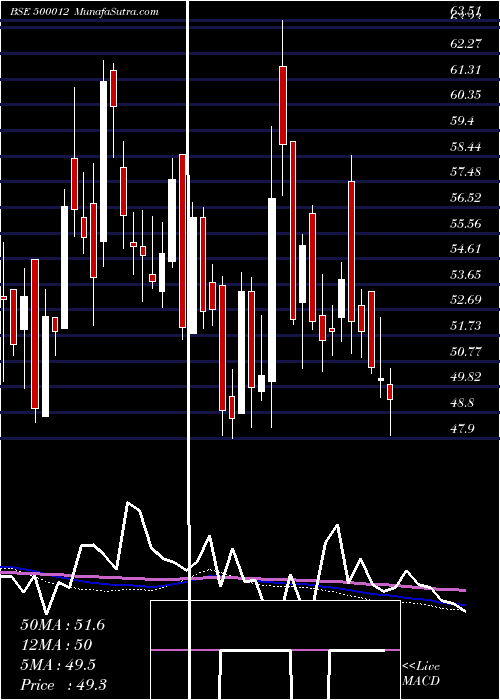Click the 56.52 price axis label
Viewport: 500px width, 700px height.
466,198
